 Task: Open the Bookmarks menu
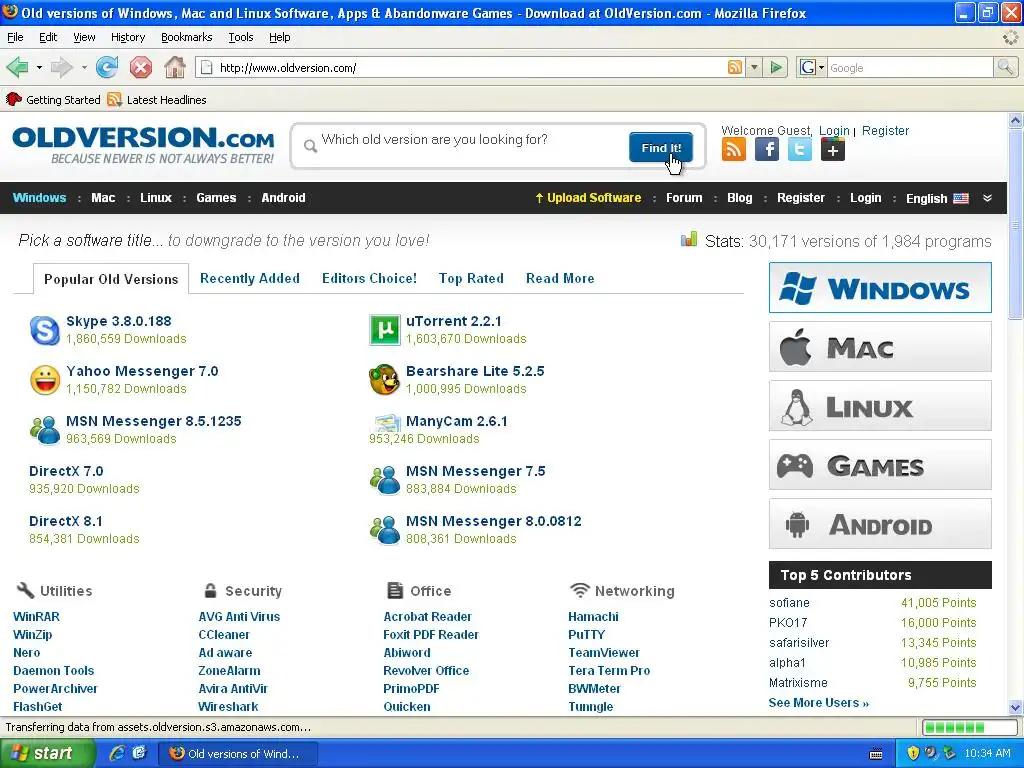(x=187, y=37)
